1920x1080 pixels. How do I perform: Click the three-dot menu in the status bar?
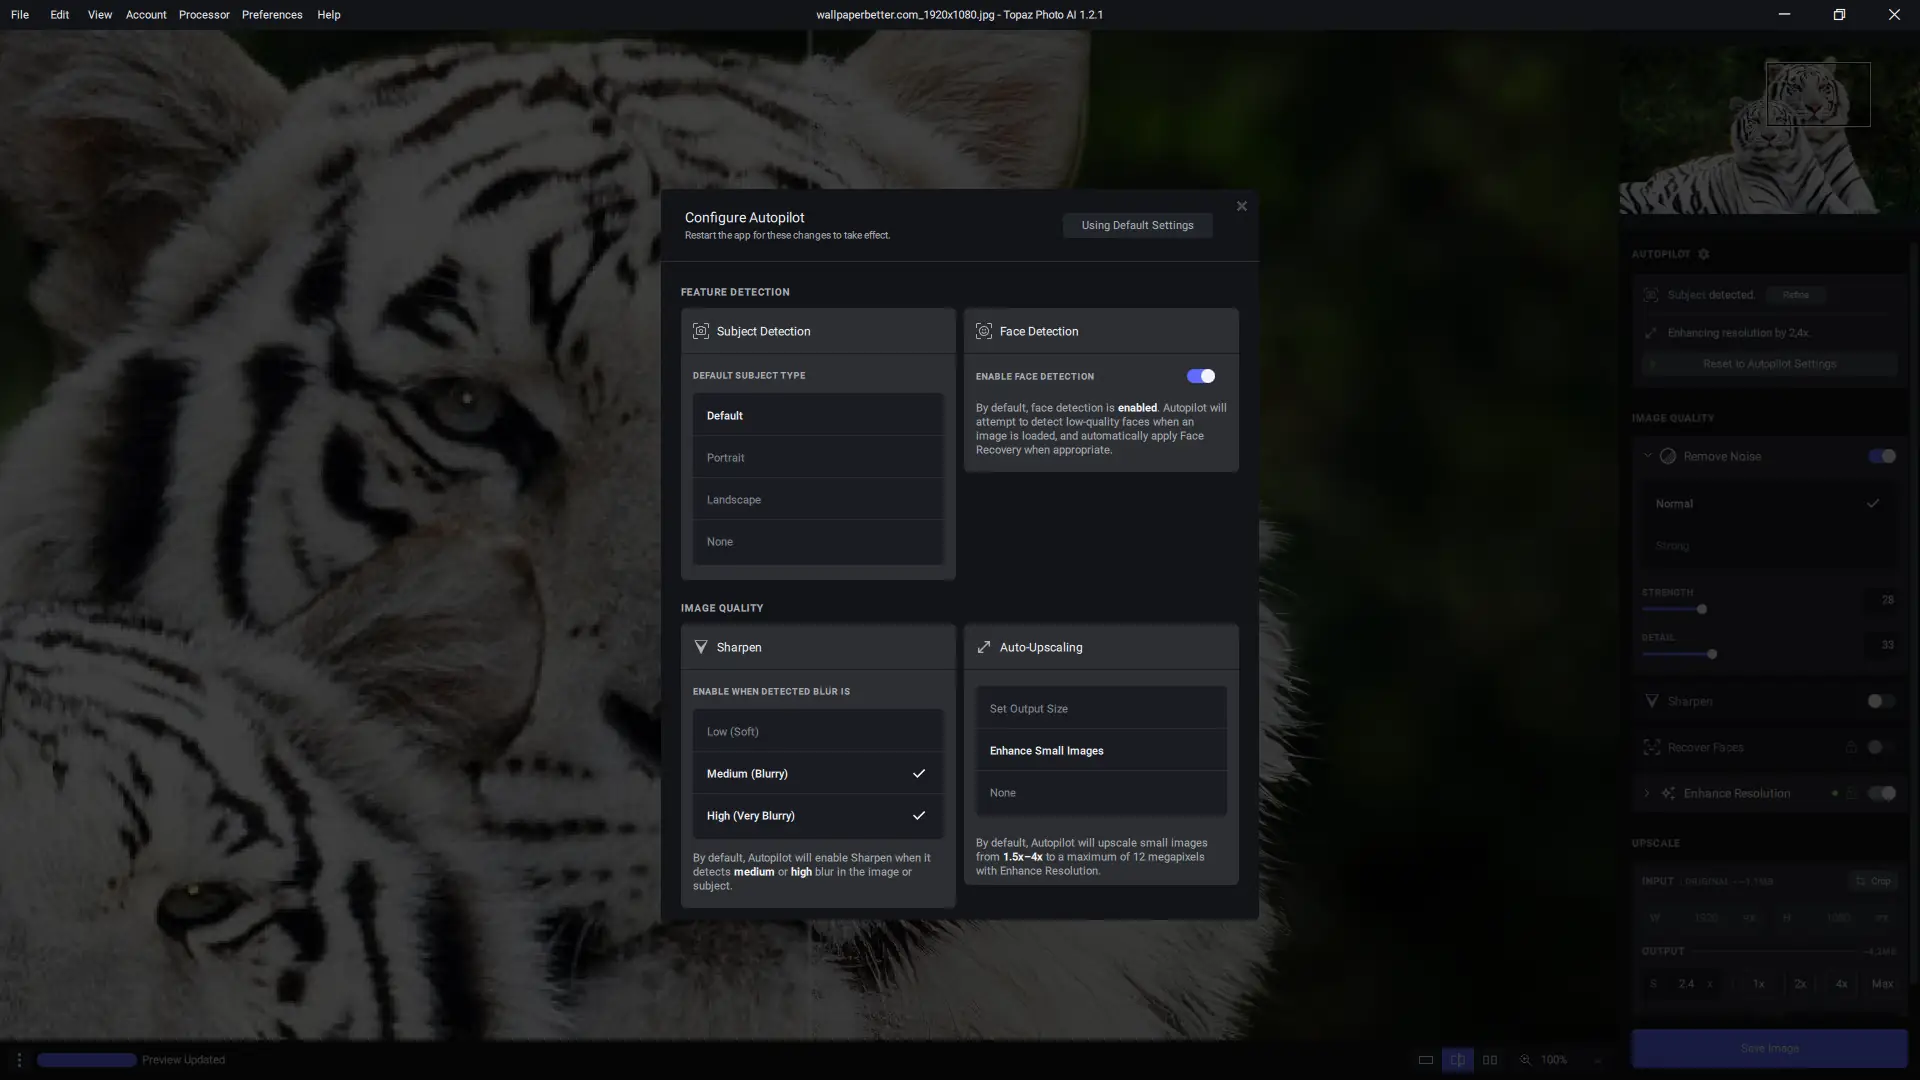click(19, 1060)
